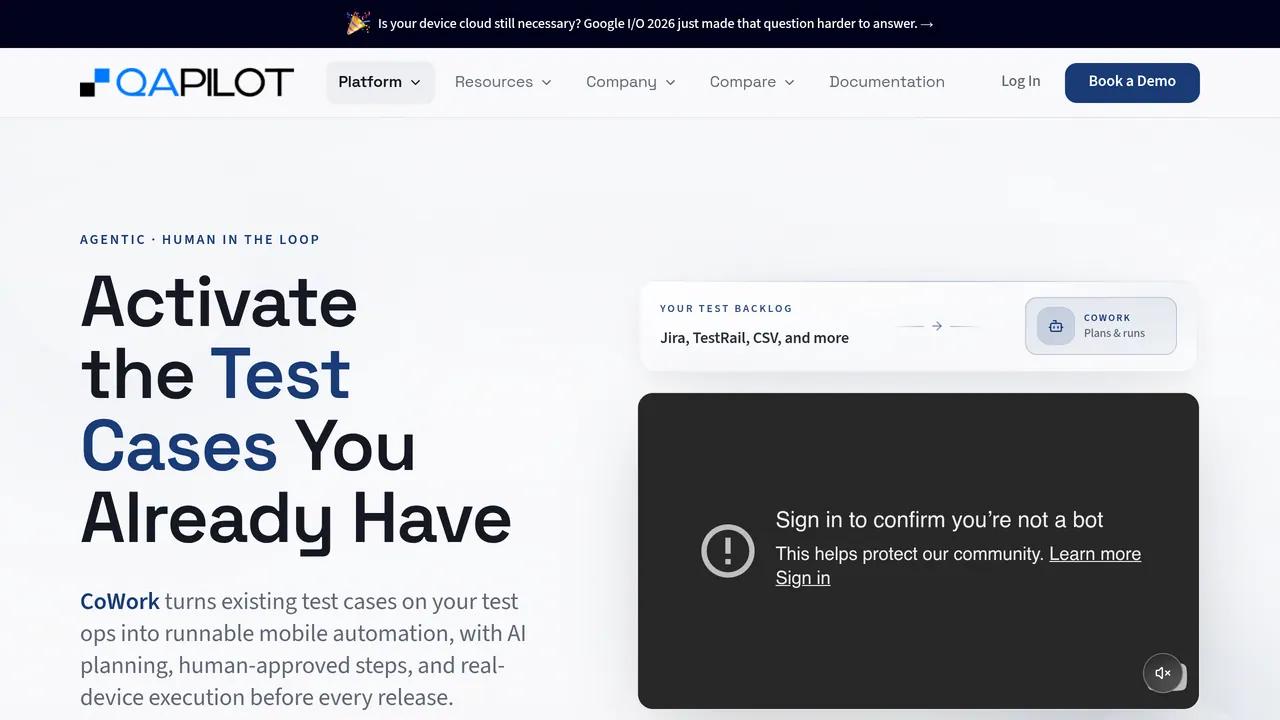Click the CoWork robot icon
1280x720 pixels.
click(1056, 326)
